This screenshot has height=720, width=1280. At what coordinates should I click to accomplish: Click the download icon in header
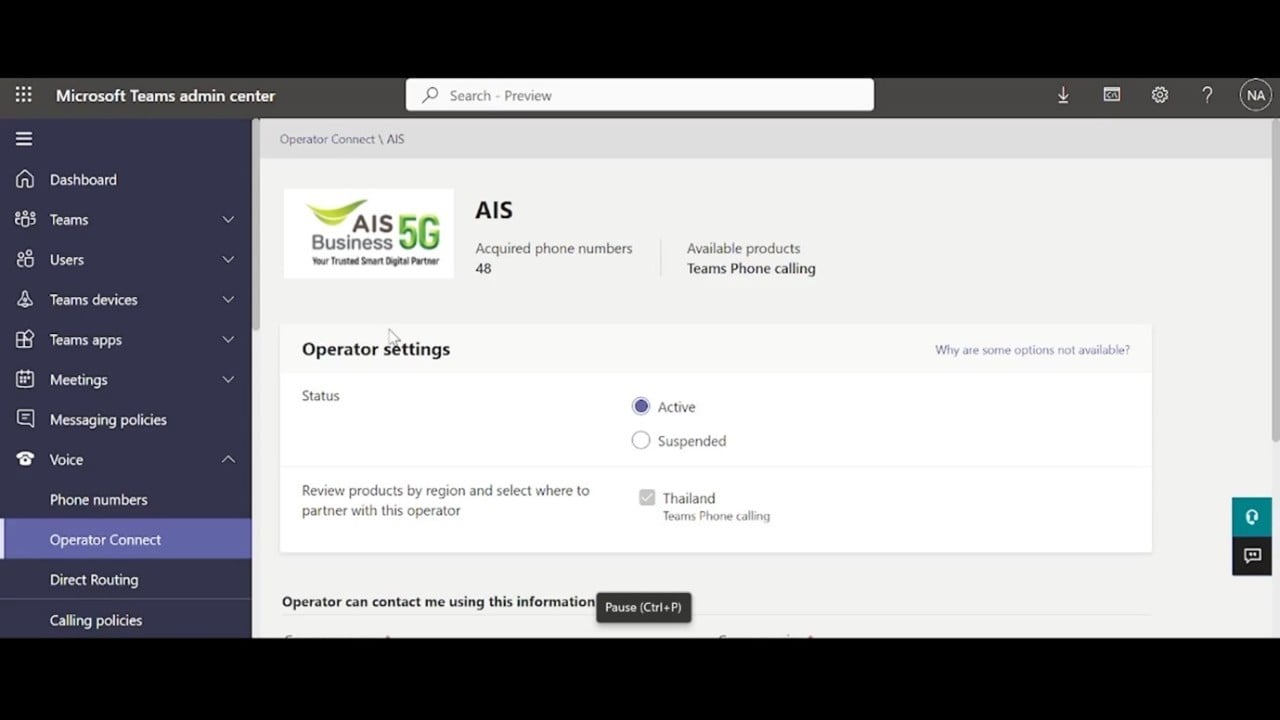coord(1063,95)
